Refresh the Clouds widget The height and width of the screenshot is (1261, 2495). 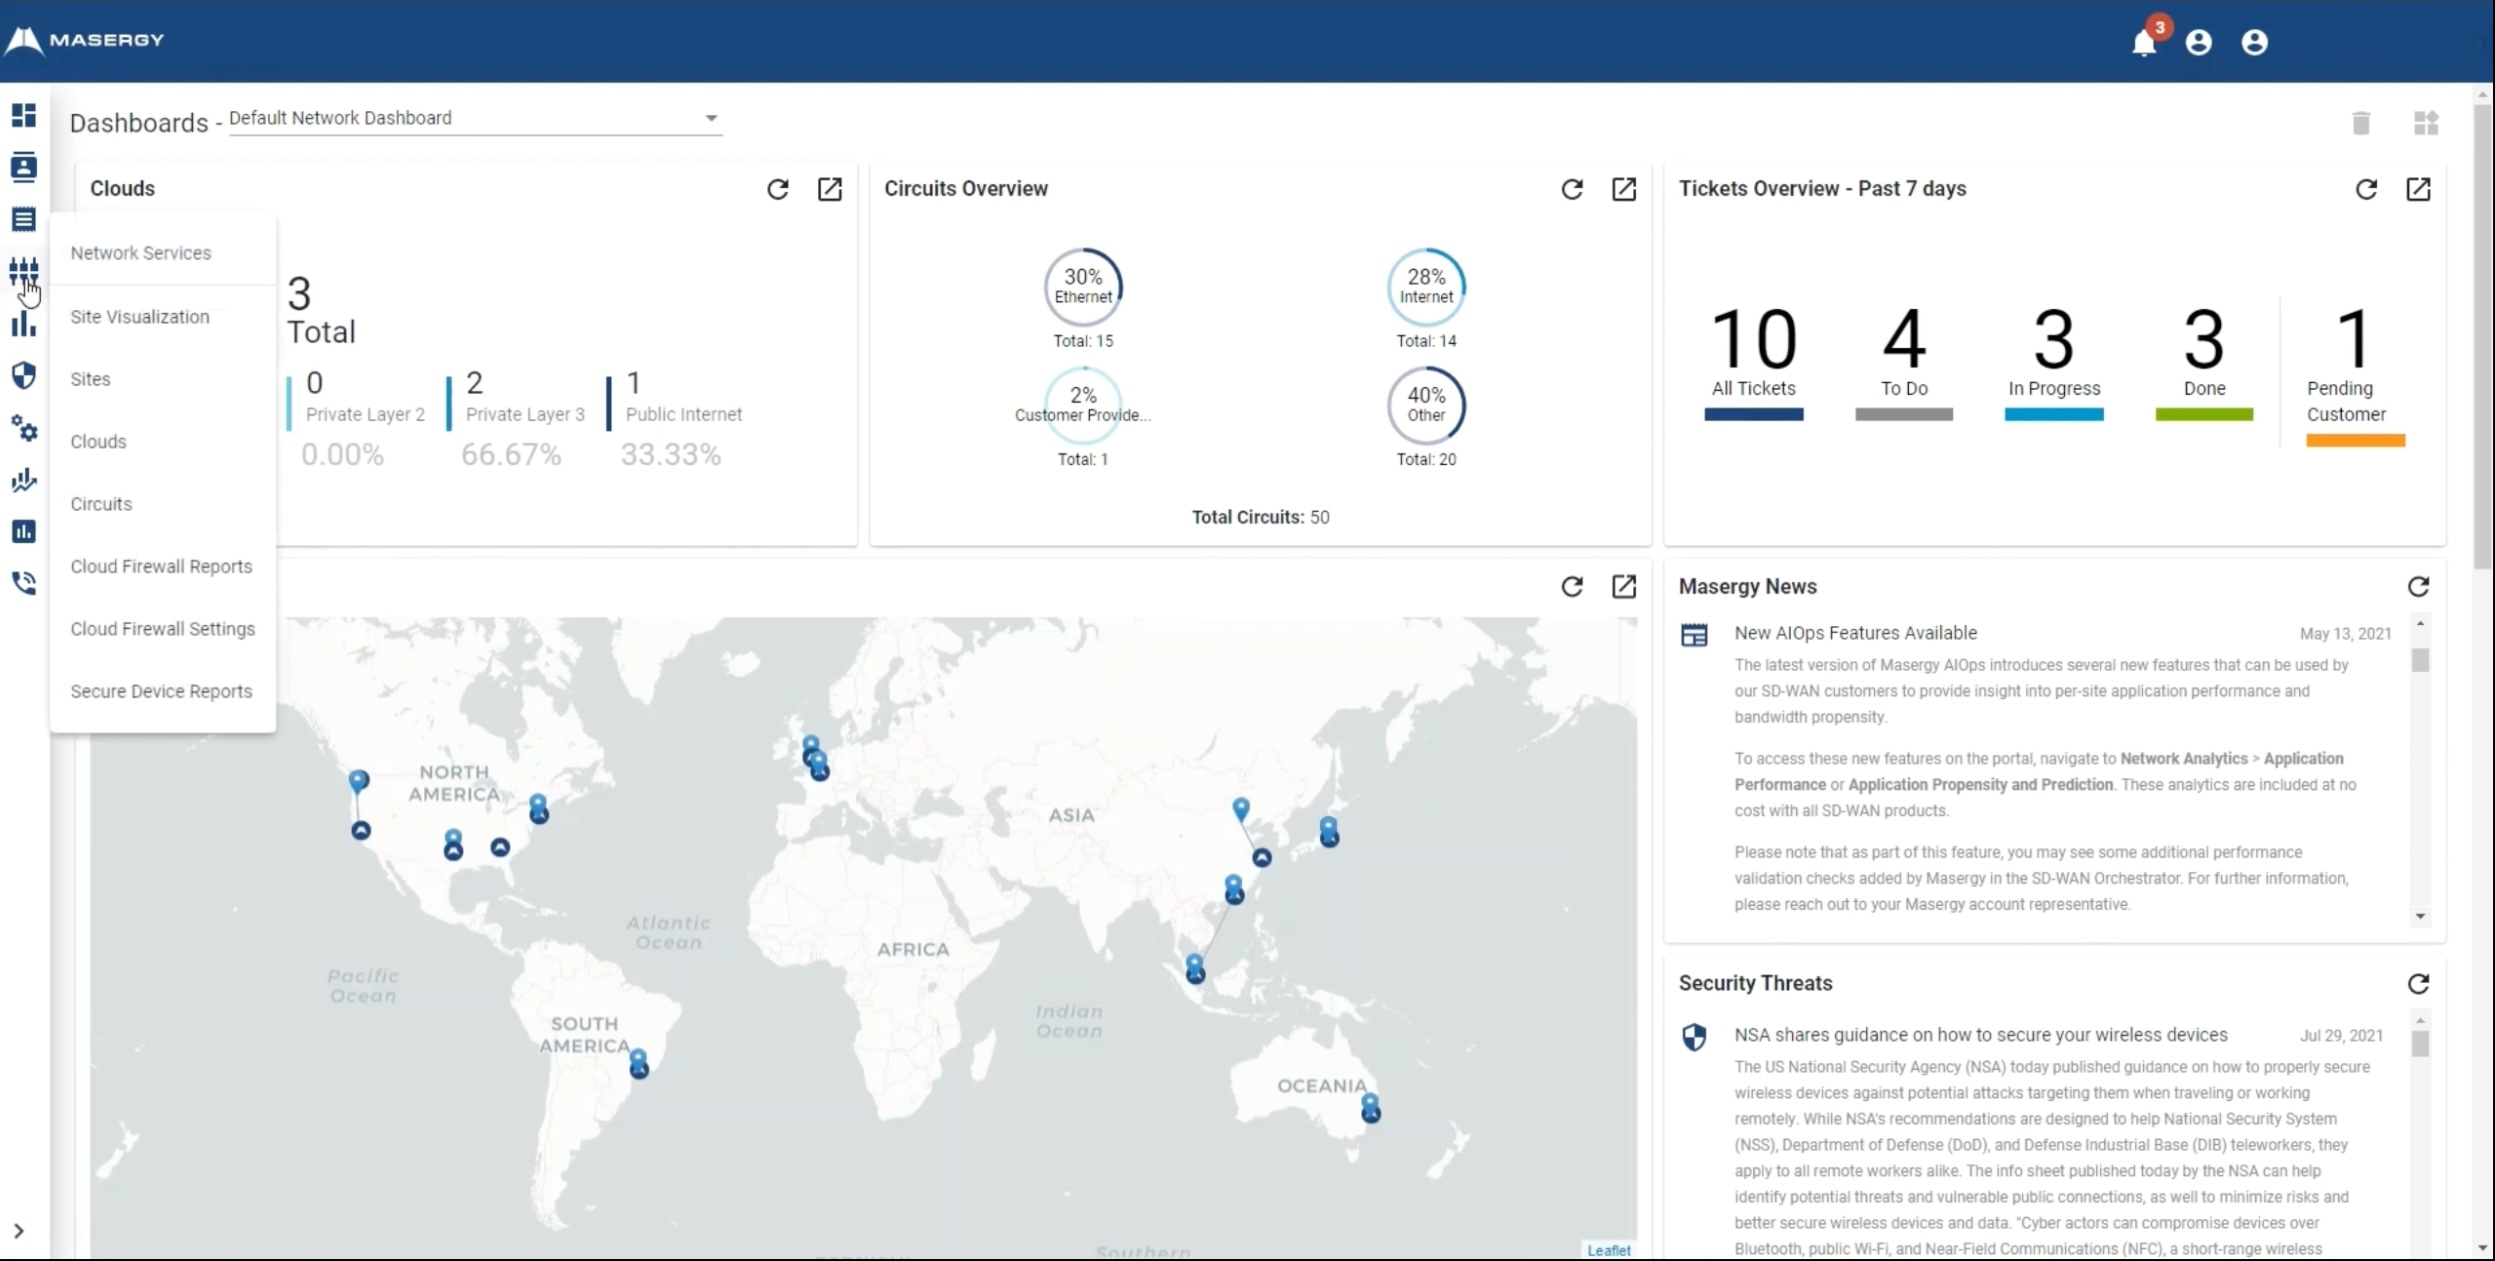pyautogui.click(x=778, y=189)
